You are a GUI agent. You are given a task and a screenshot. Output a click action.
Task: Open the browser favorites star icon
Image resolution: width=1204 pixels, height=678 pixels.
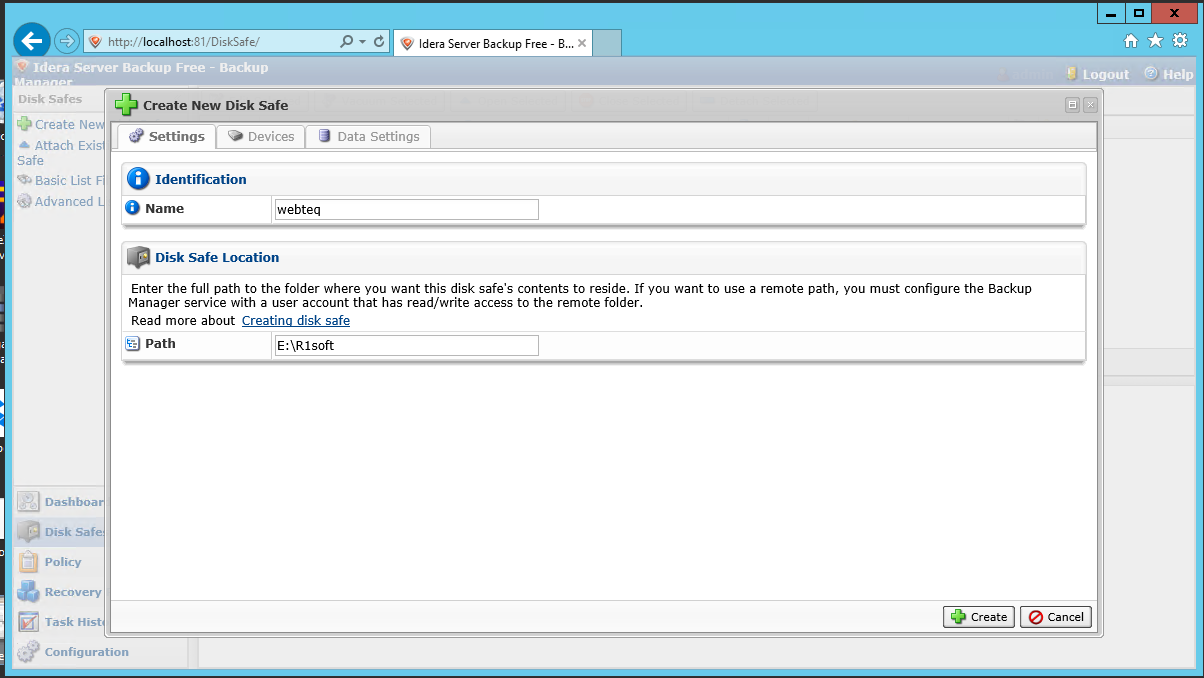pos(1155,41)
